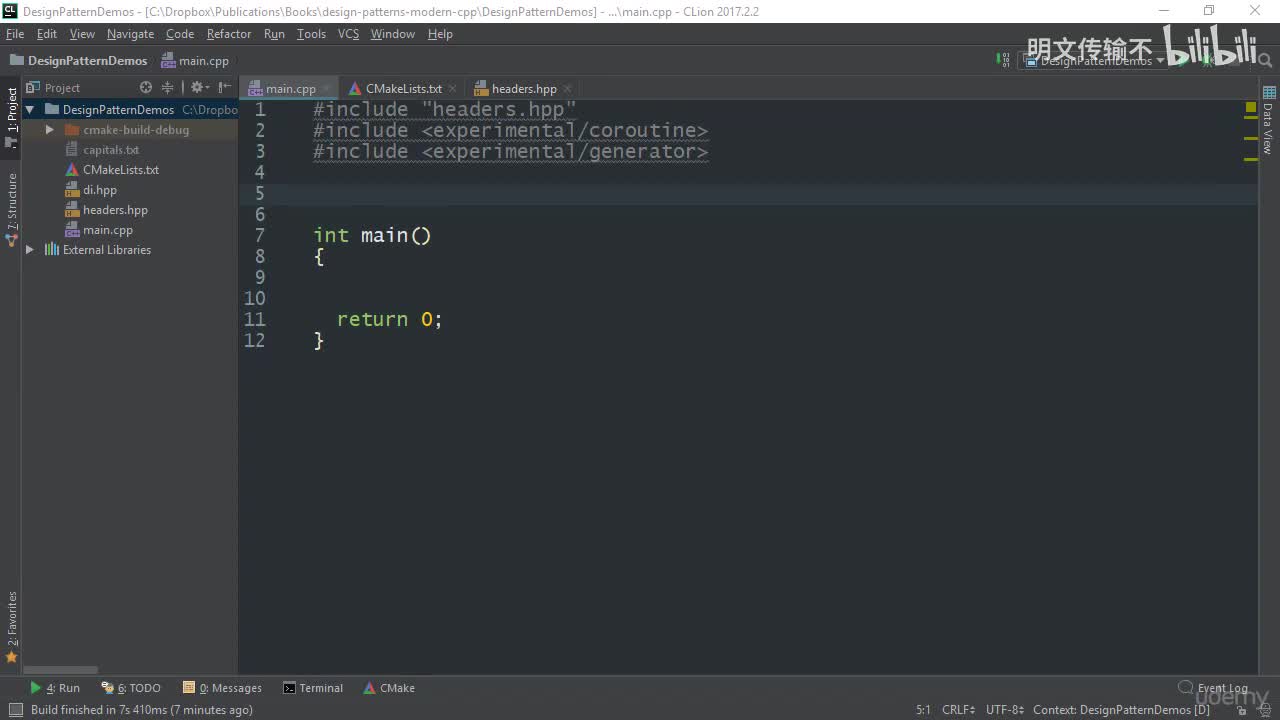1280x720 pixels.
Task: Change UTF-8 file encoding setting
Action: click(x=1005, y=710)
